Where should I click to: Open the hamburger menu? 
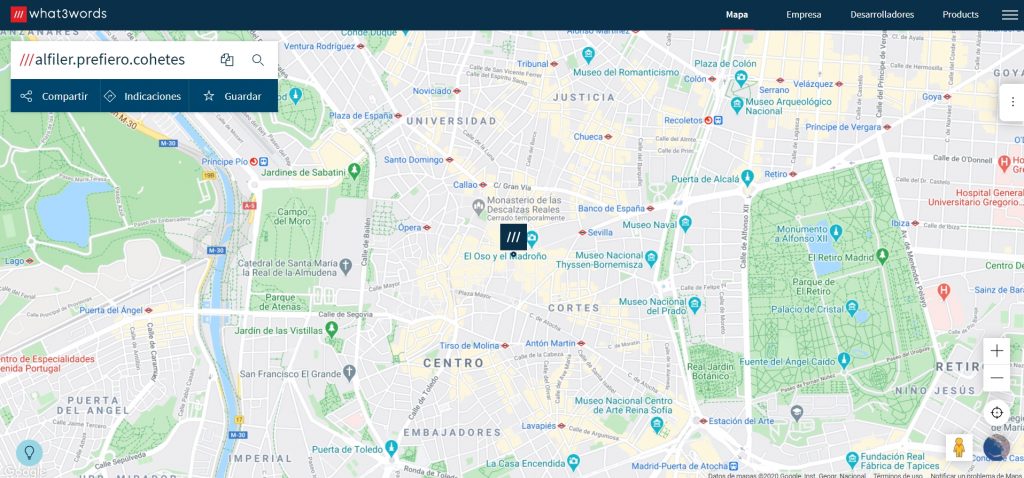1009,14
